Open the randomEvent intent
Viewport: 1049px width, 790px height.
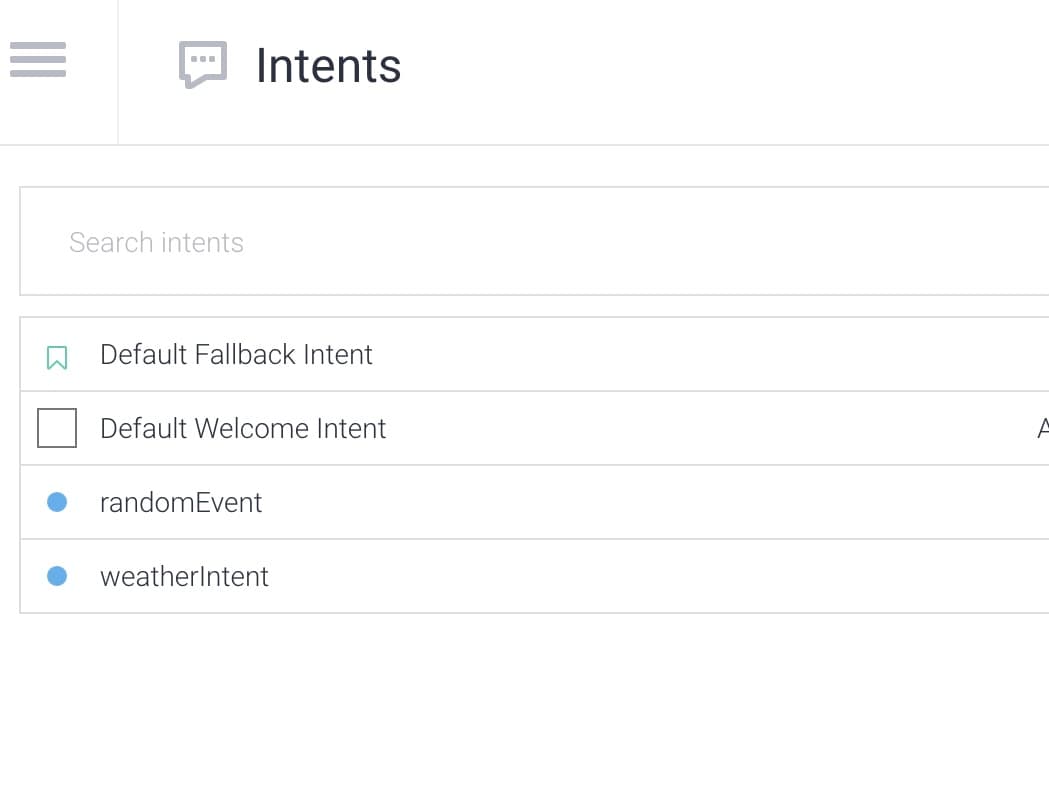pos(181,503)
